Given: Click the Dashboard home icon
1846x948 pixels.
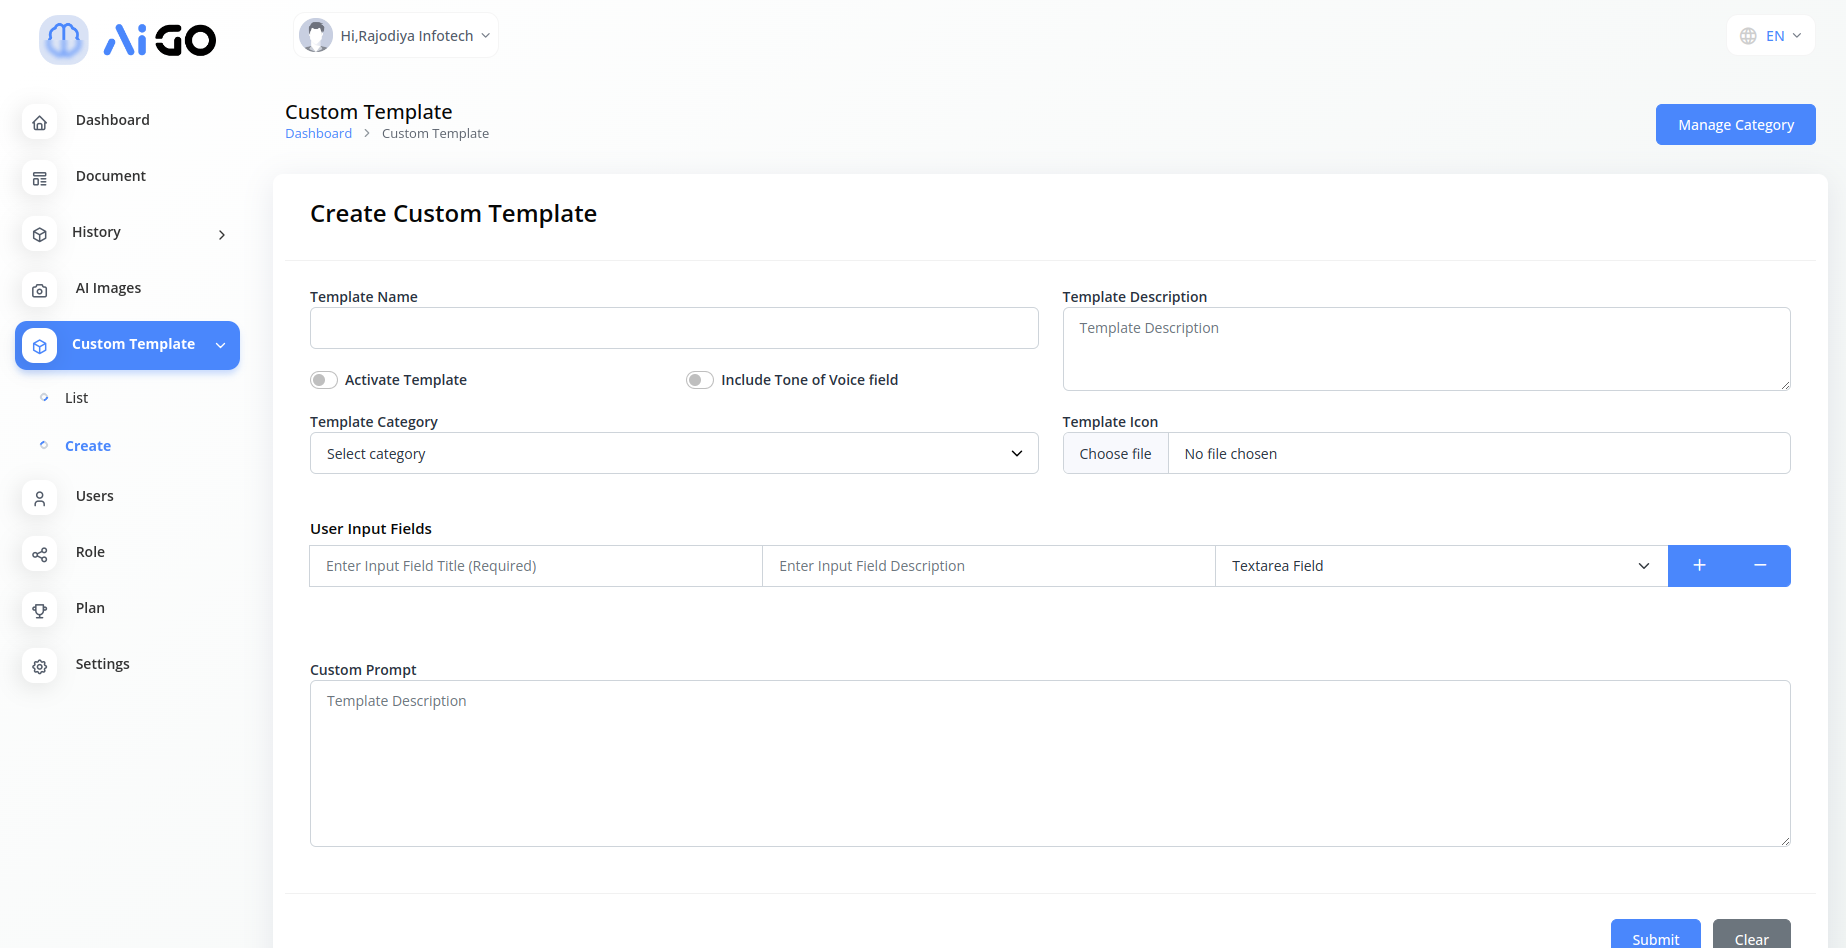Looking at the screenshot, I should point(40,123).
